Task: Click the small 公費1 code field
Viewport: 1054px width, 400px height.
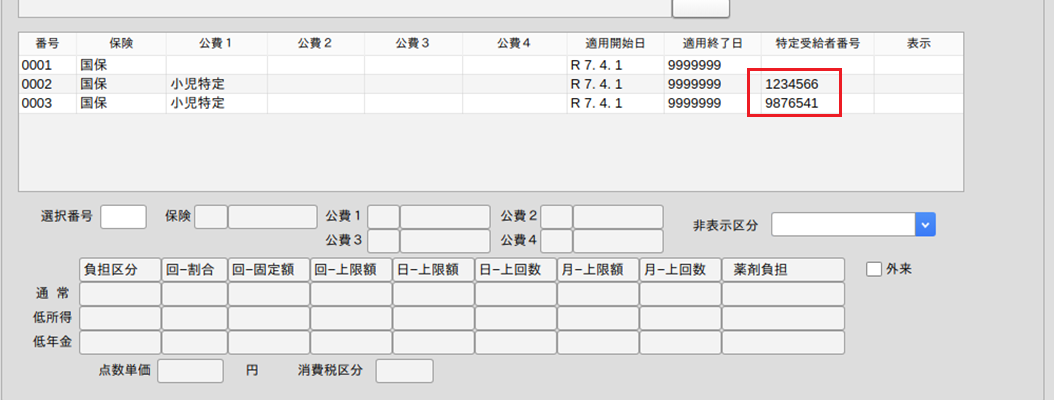Action: [383, 217]
